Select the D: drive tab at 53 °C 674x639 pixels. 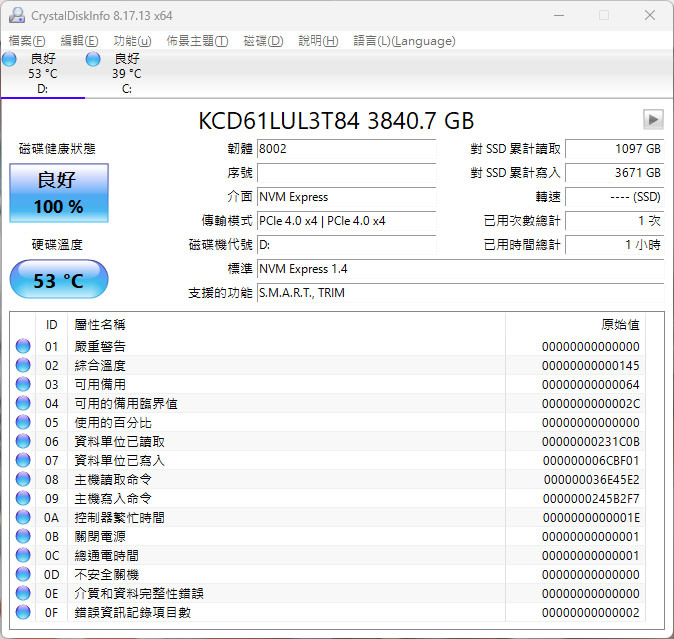click(x=43, y=73)
